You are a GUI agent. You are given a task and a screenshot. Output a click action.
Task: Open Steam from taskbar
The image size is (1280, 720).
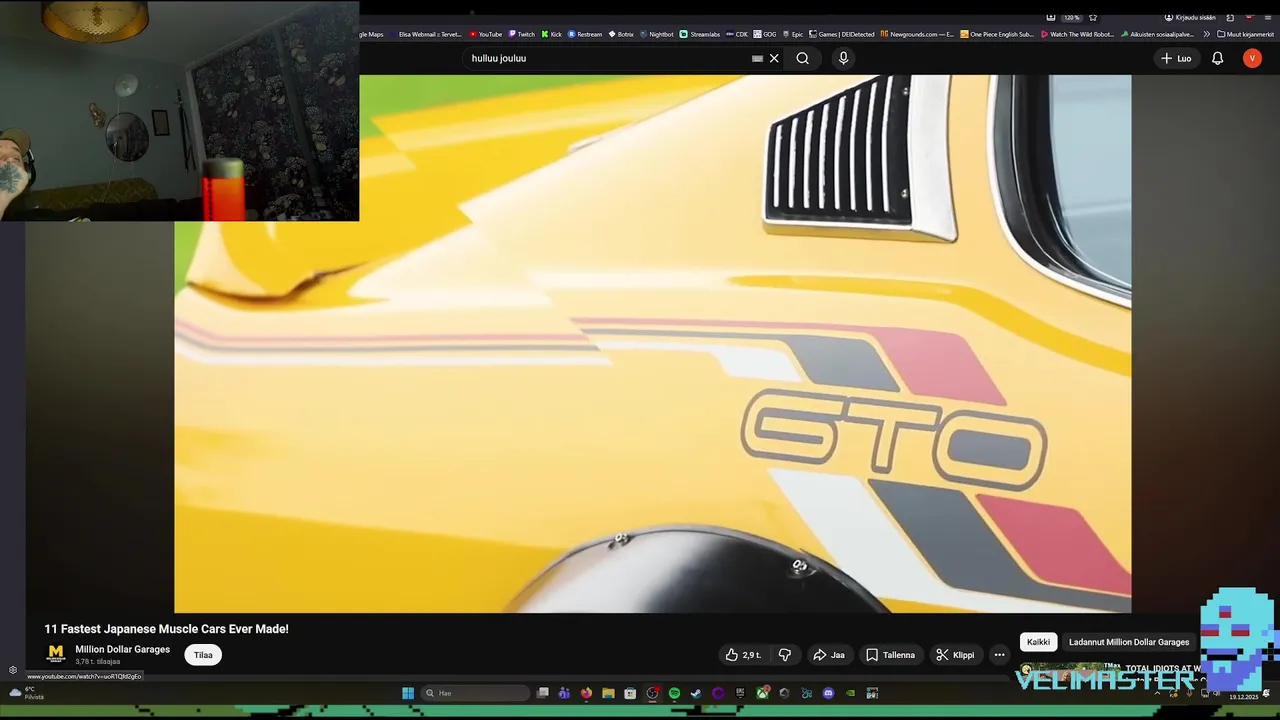tap(696, 693)
